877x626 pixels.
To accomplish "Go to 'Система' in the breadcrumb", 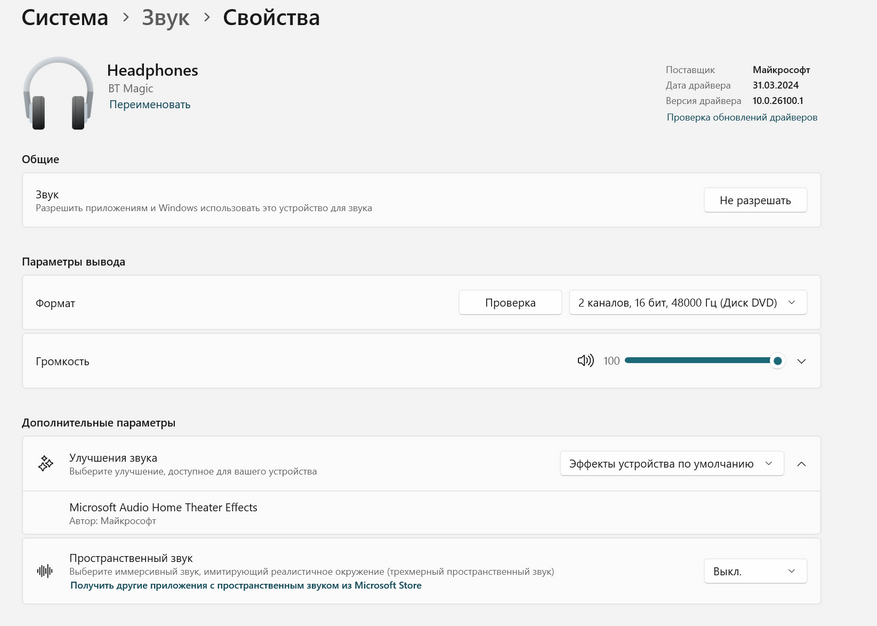I will pyautogui.click(x=65, y=18).
